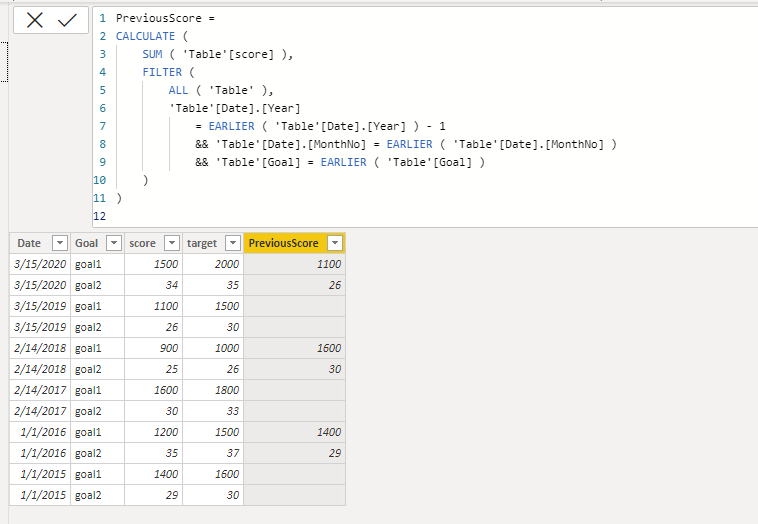Select the 3/15/2019 goal1 date cell
758x524 pixels.
40,306
